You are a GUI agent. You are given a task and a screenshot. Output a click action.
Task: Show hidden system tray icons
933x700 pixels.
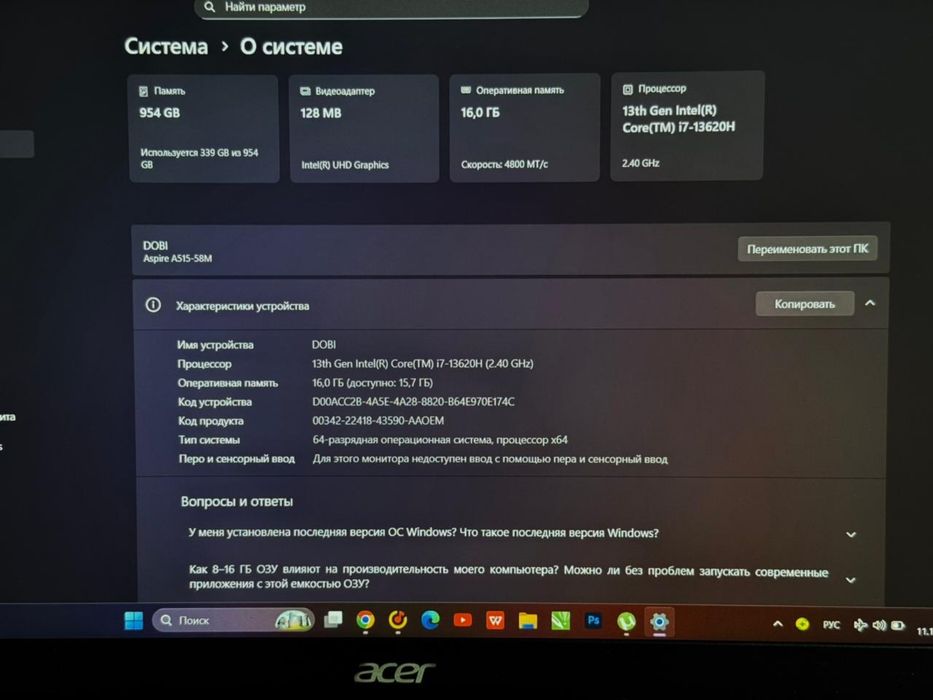point(778,624)
